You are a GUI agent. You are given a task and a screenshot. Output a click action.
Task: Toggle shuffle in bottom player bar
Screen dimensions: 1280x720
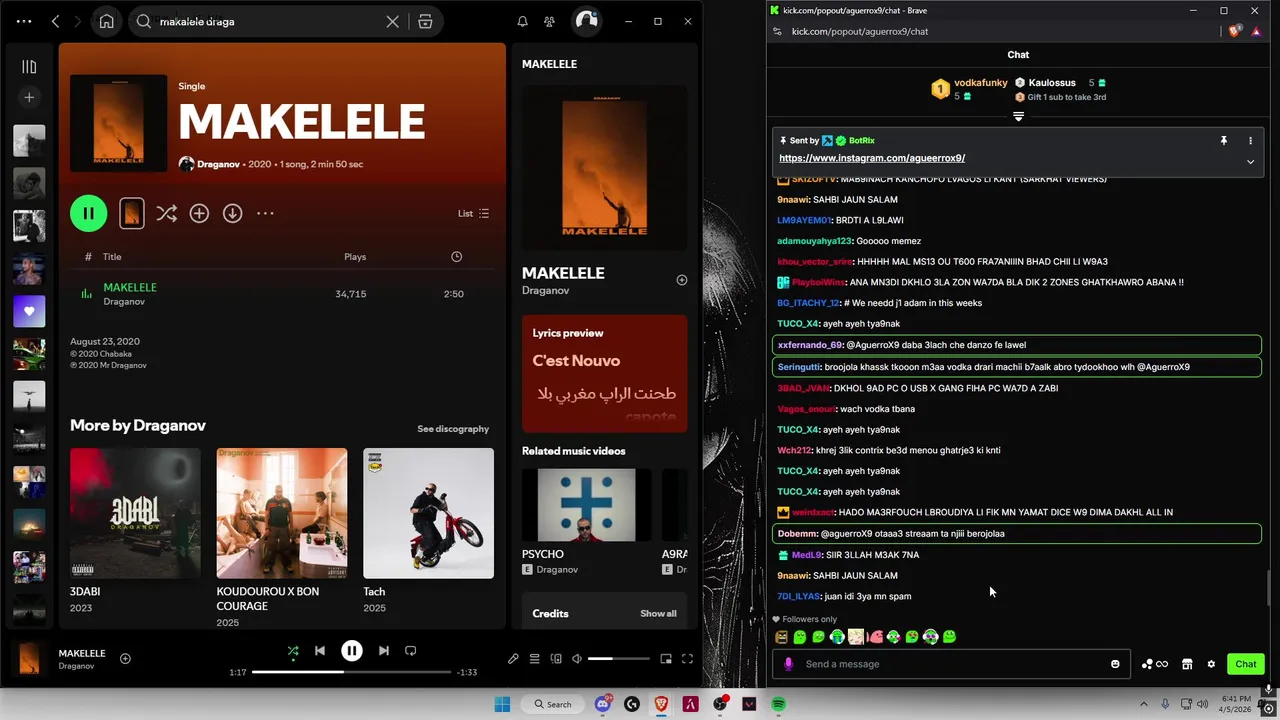click(x=293, y=651)
